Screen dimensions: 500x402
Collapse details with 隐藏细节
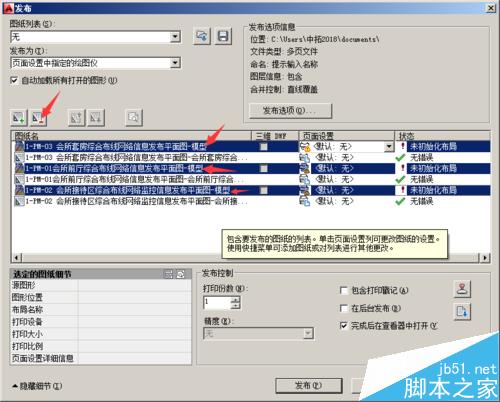click(37, 386)
